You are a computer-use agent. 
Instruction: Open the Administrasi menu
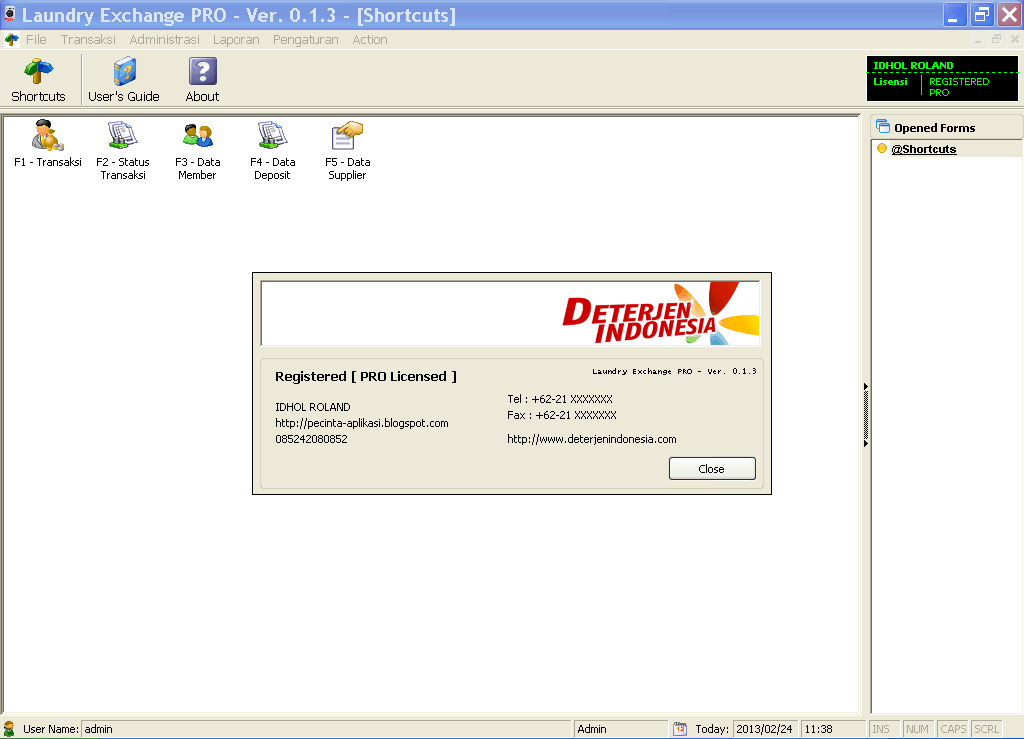pyautogui.click(x=165, y=40)
